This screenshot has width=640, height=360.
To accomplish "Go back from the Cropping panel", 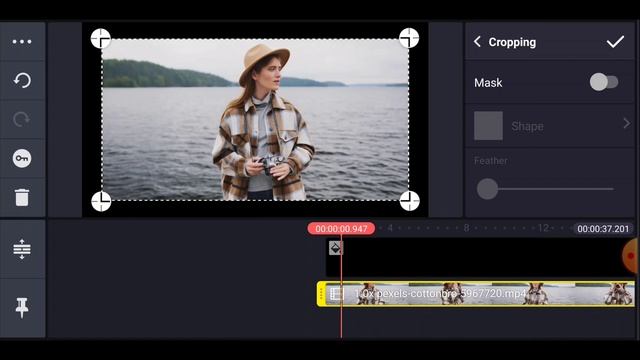I will [x=477, y=42].
